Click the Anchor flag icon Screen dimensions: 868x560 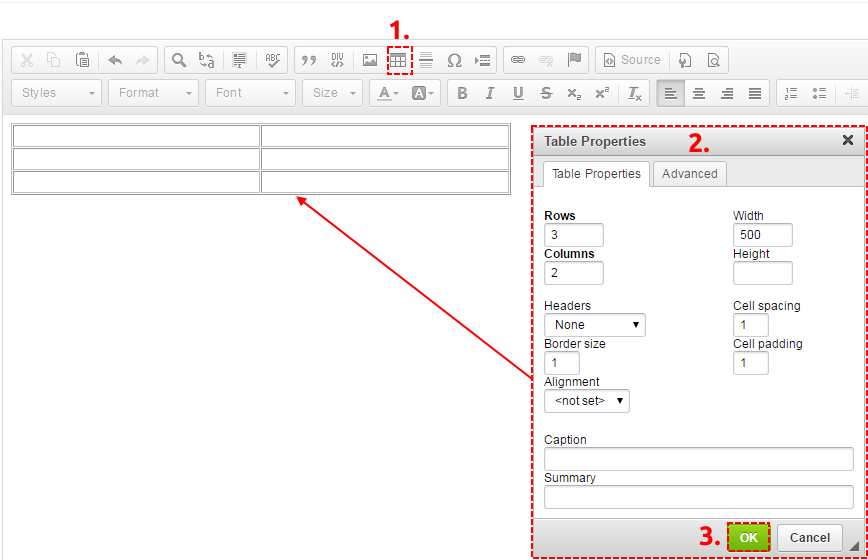(x=575, y=59)
